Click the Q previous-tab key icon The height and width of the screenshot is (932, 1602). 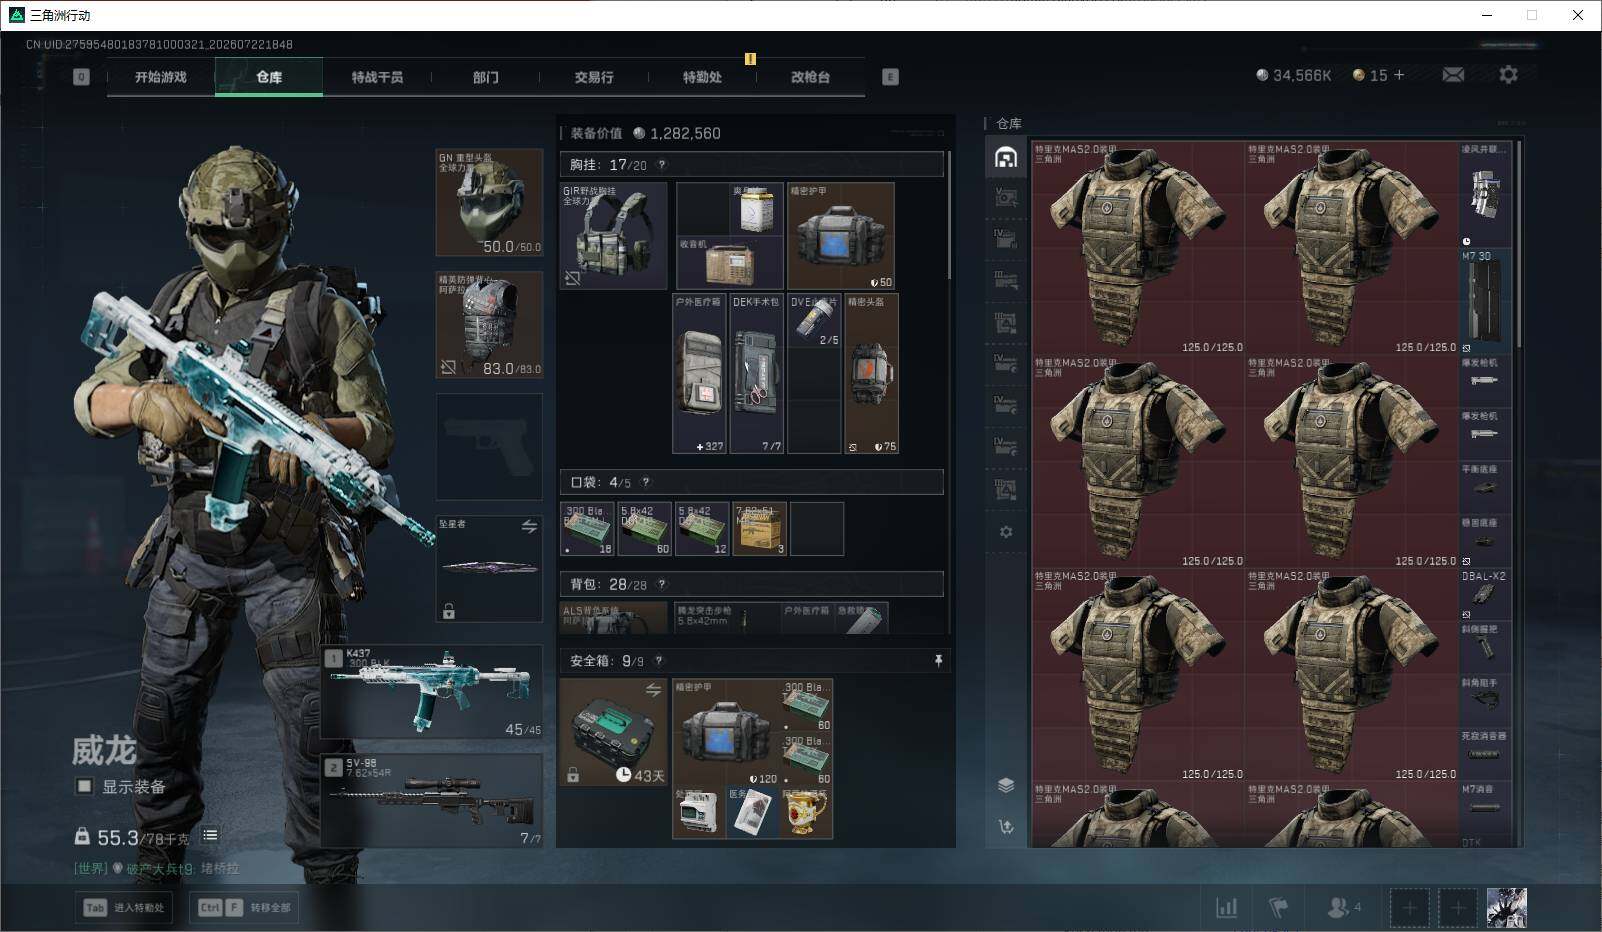point(82,77)
